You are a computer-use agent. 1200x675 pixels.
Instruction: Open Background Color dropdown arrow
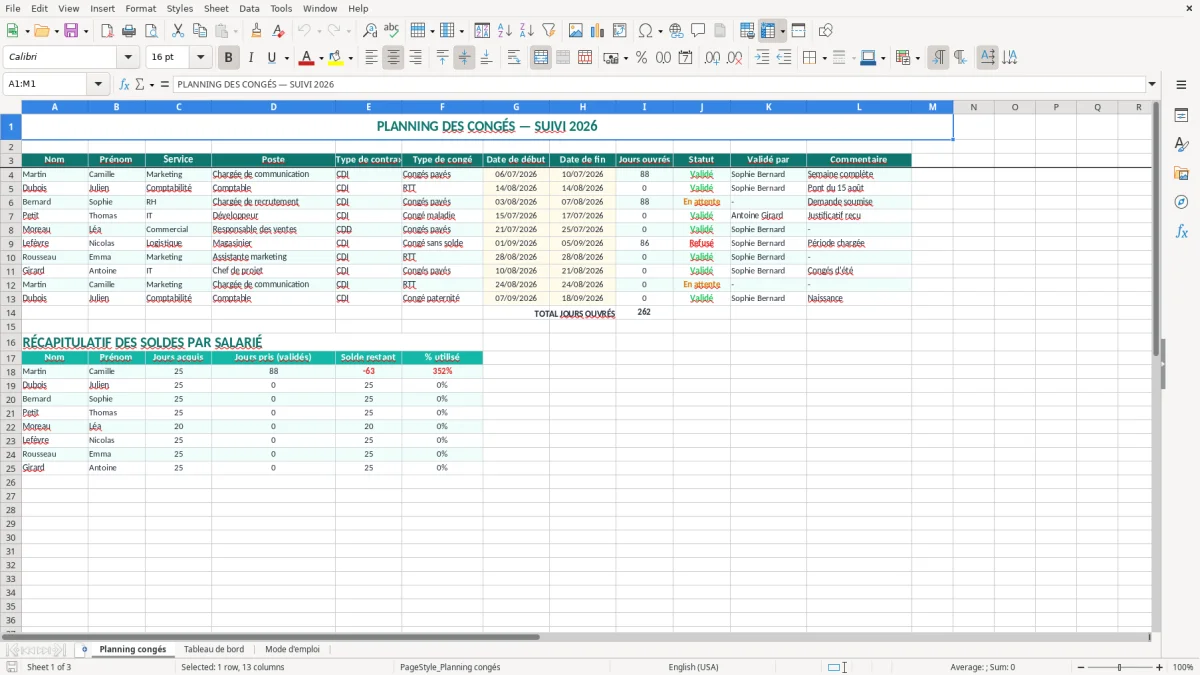coord(350,58)
